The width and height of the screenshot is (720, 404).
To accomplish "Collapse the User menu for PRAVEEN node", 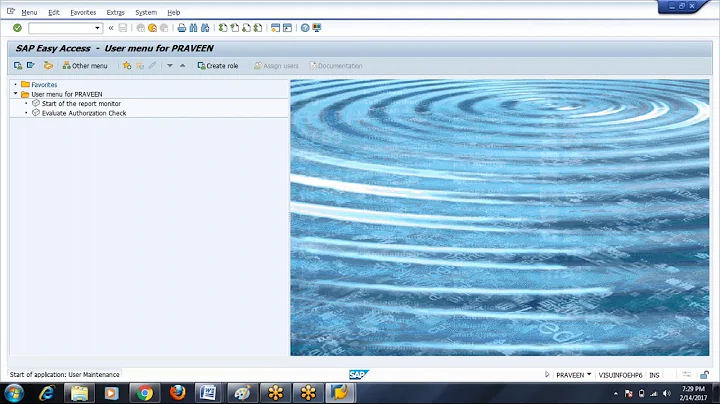I will (16, 94).
